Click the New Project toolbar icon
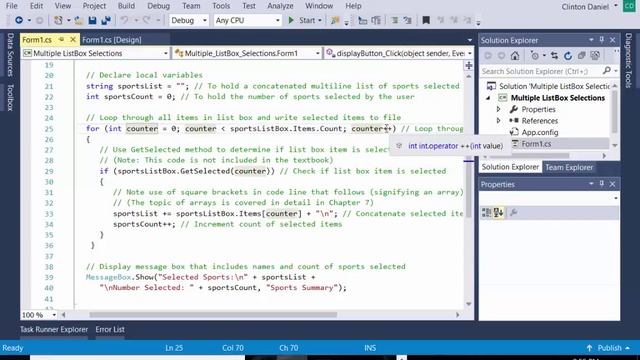 click(58, 20)
